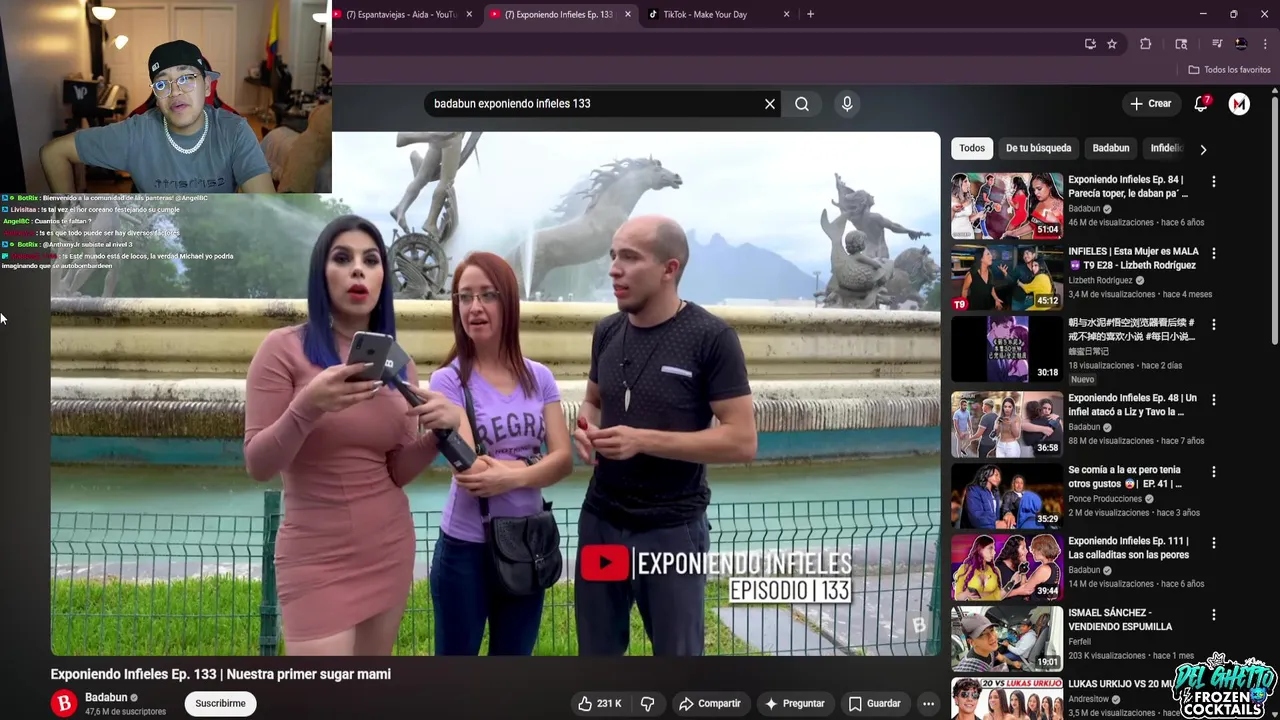Screen dimensions: 1280x720
Task: Open the 45:12 Lizbeth Rodríguez video thumbnail
Action: click(1007, 277)
